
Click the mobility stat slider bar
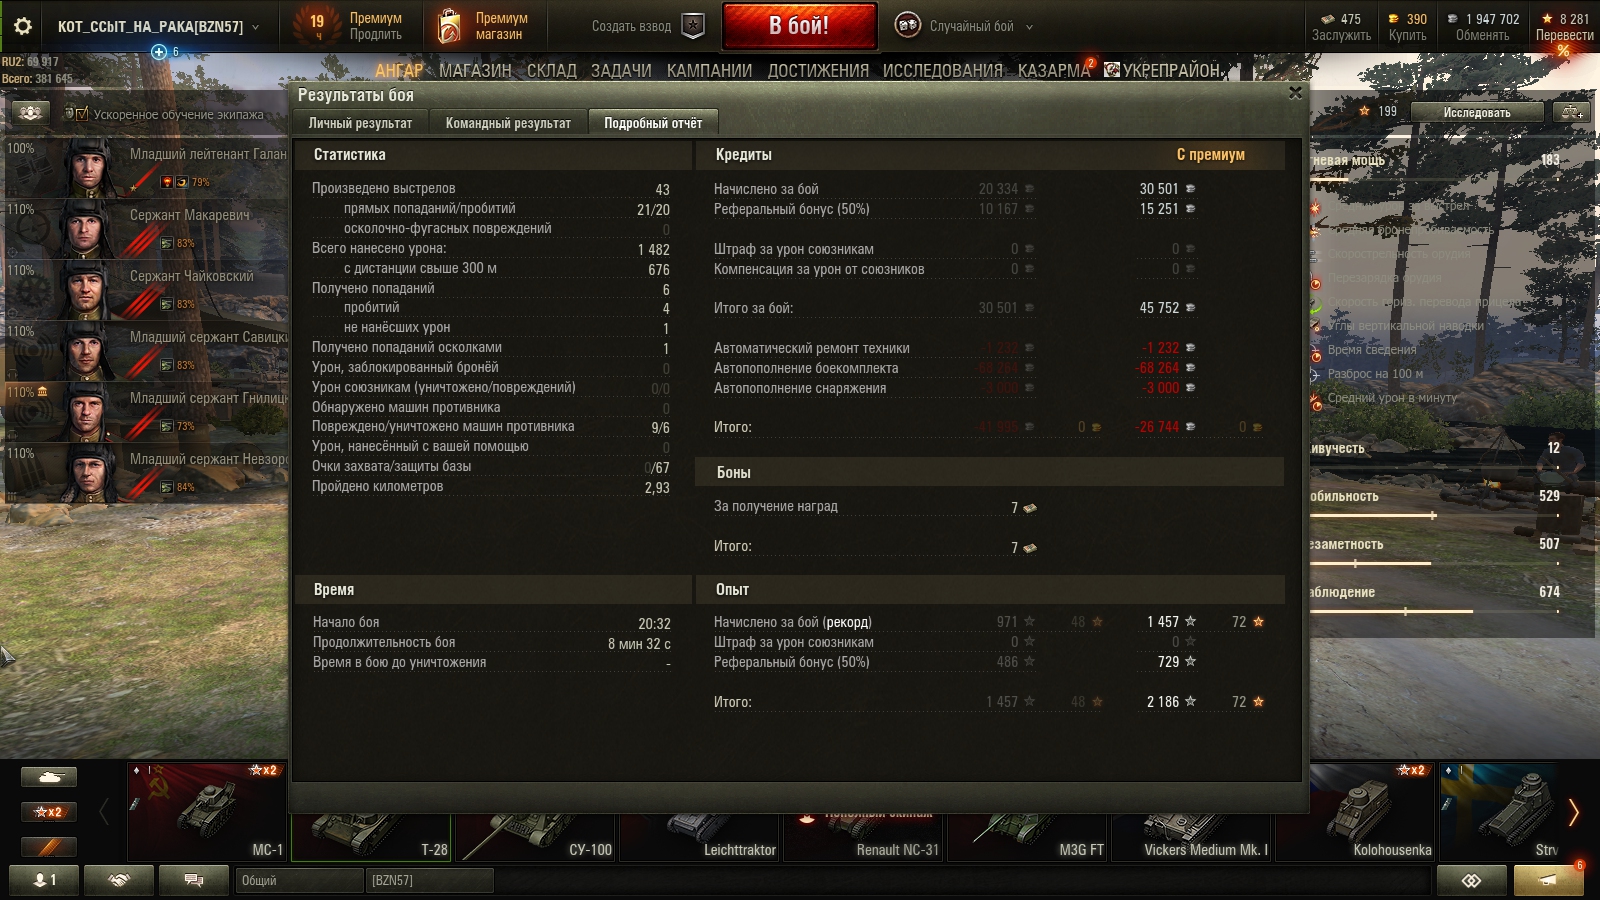pyautogui.click(x=1435, y=516)
